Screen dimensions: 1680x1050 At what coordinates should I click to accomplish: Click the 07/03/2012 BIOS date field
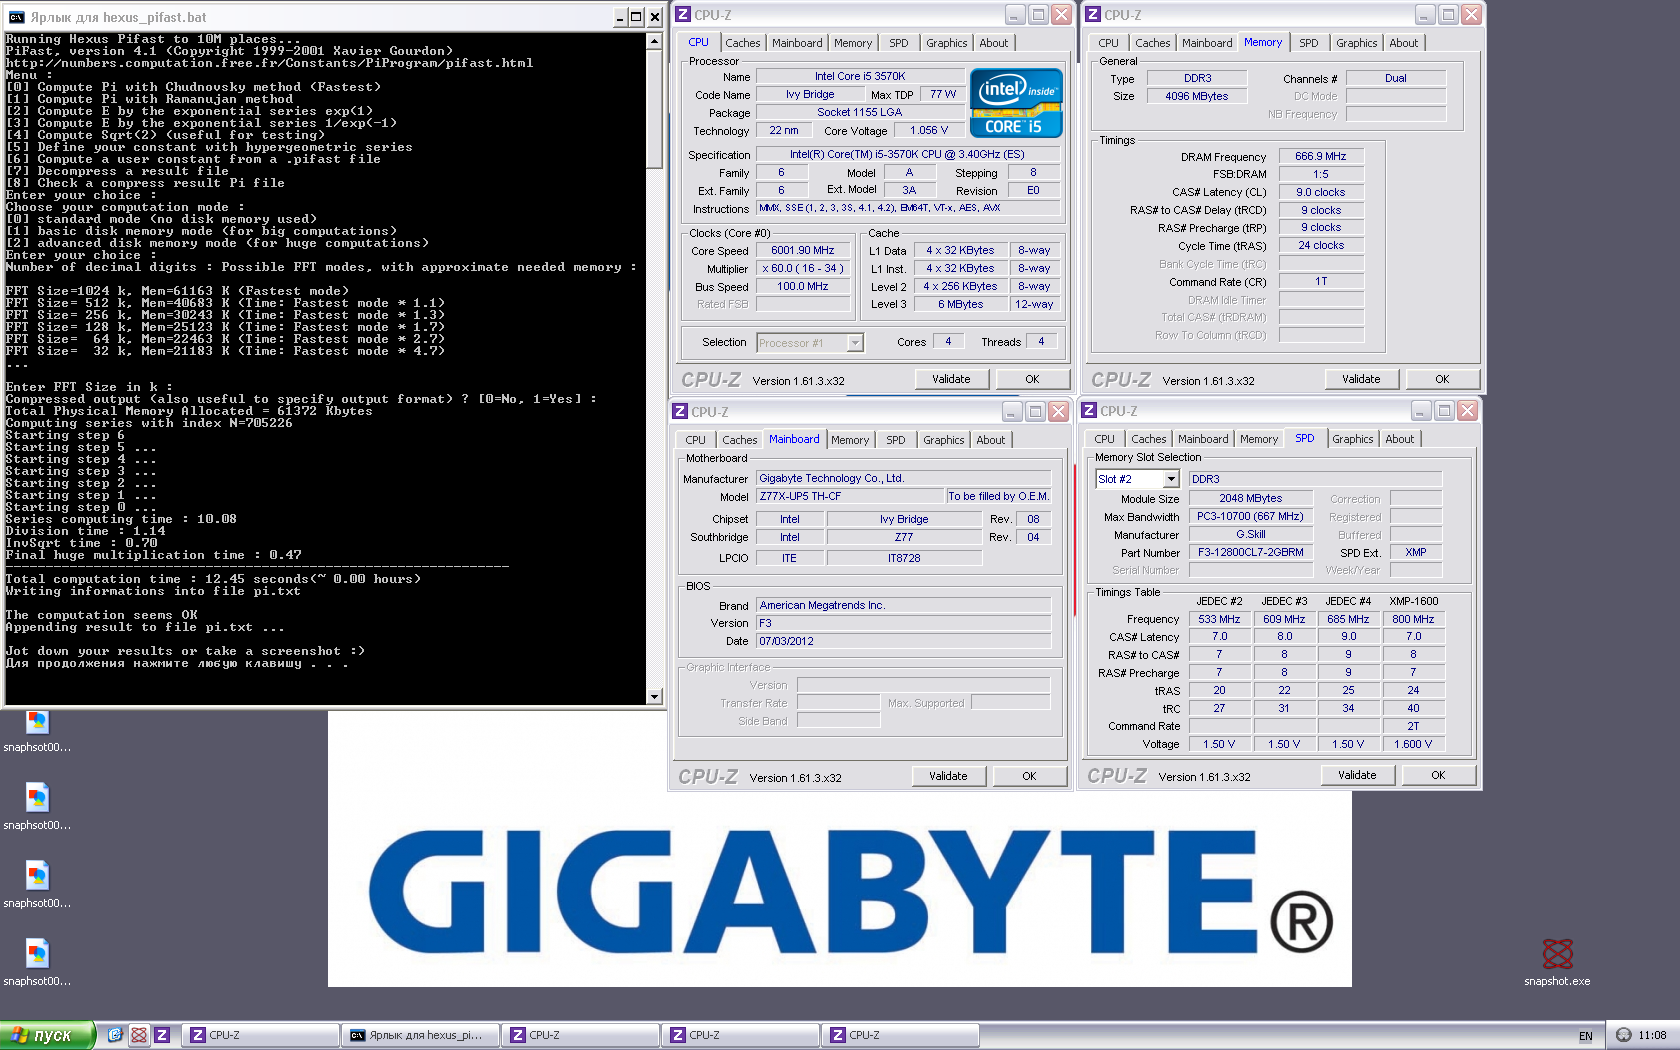904,641
